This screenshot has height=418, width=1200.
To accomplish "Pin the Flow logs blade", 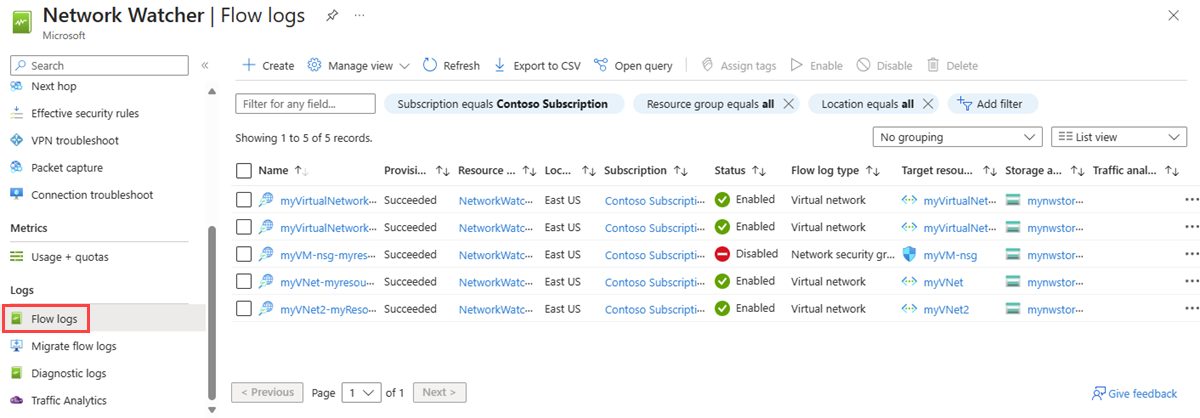I will [331, 16].
